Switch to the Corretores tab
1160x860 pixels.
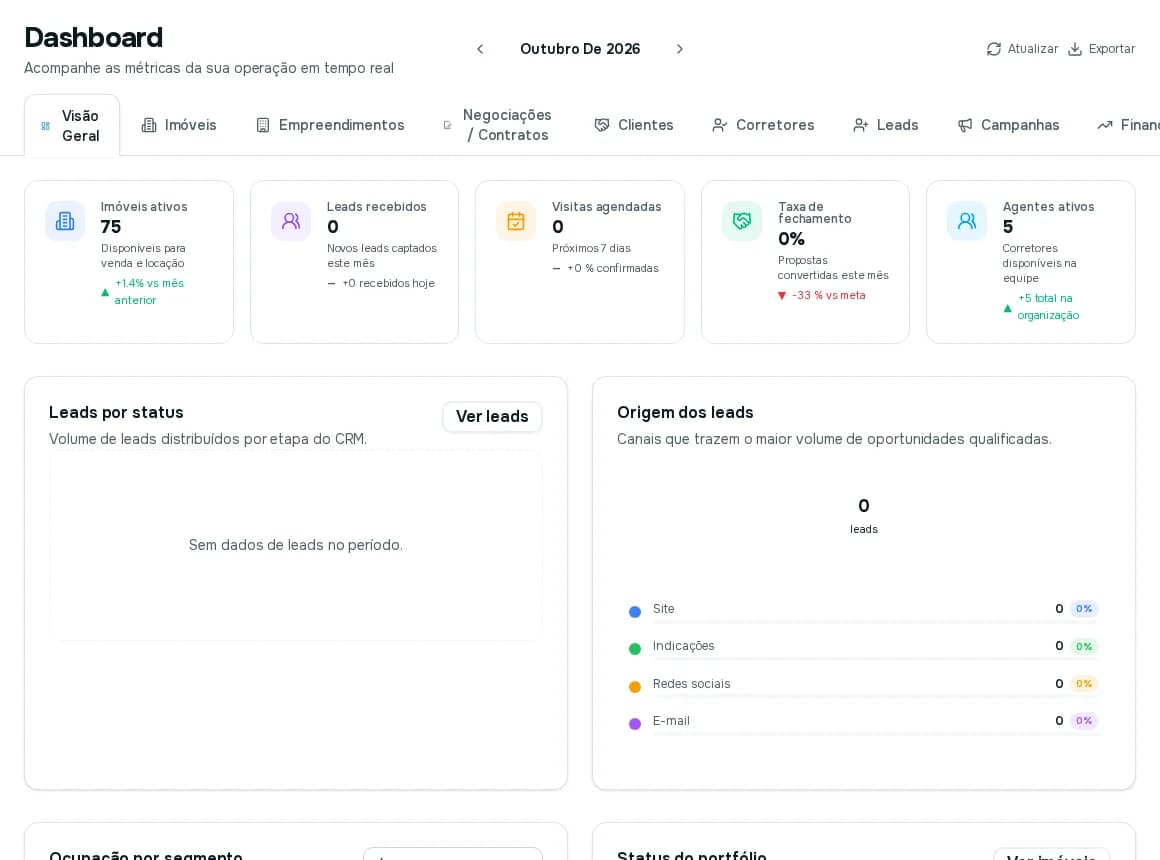763,125
